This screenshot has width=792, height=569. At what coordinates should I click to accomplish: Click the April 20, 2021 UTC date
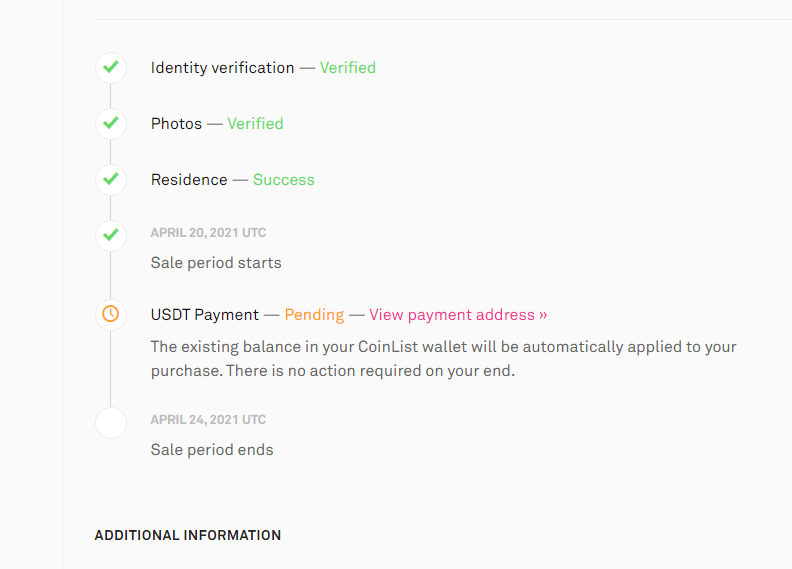pos(208,233)
